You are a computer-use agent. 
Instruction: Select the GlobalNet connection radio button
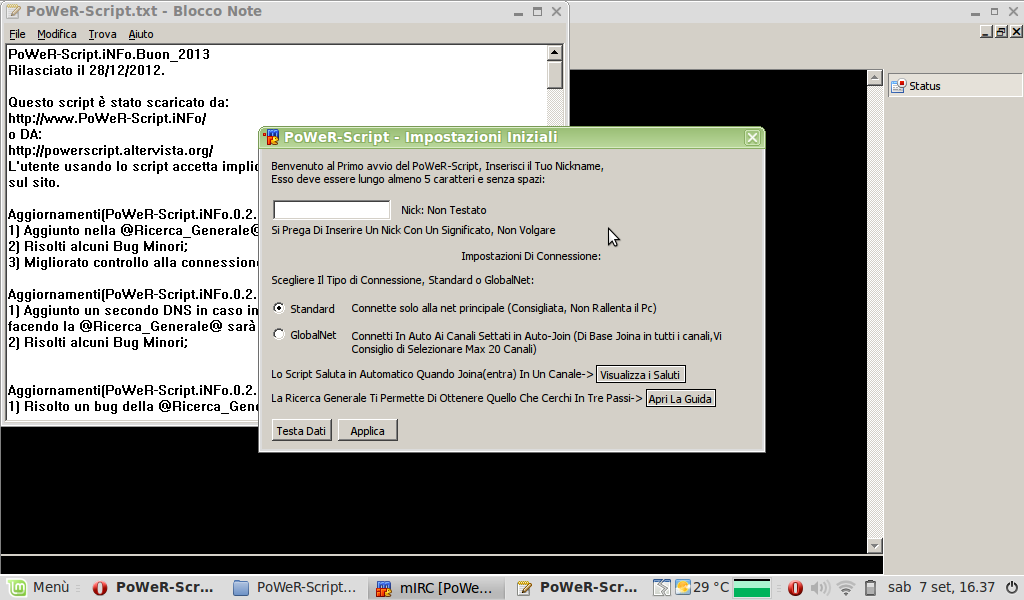279,334
